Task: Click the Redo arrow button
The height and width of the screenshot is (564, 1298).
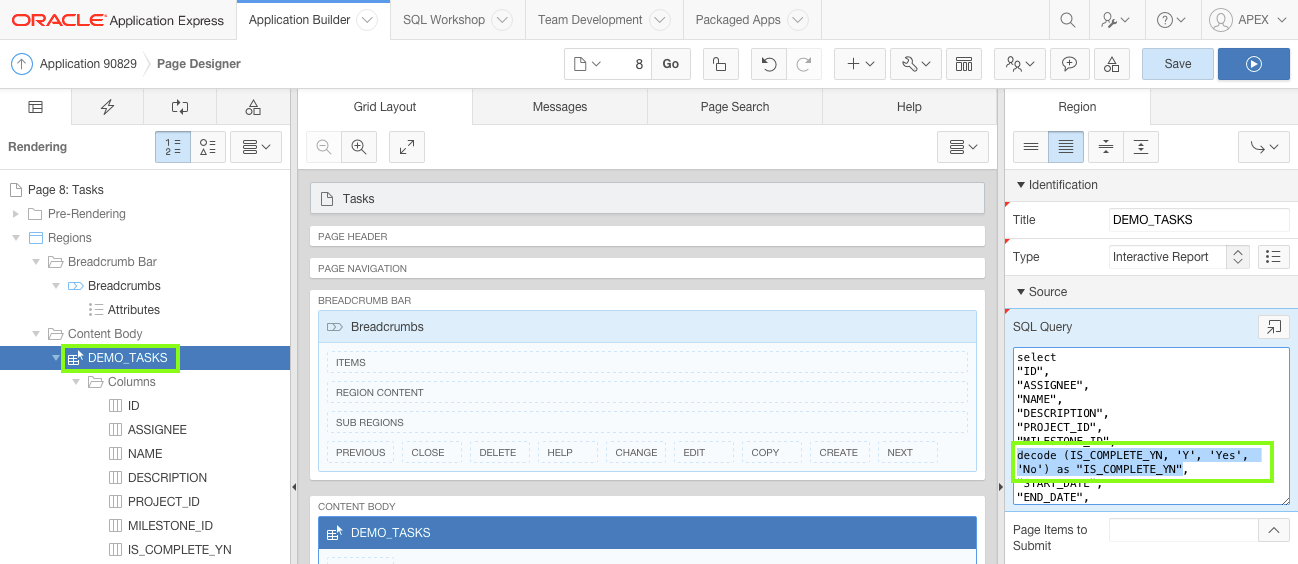Action: (803, 64)
